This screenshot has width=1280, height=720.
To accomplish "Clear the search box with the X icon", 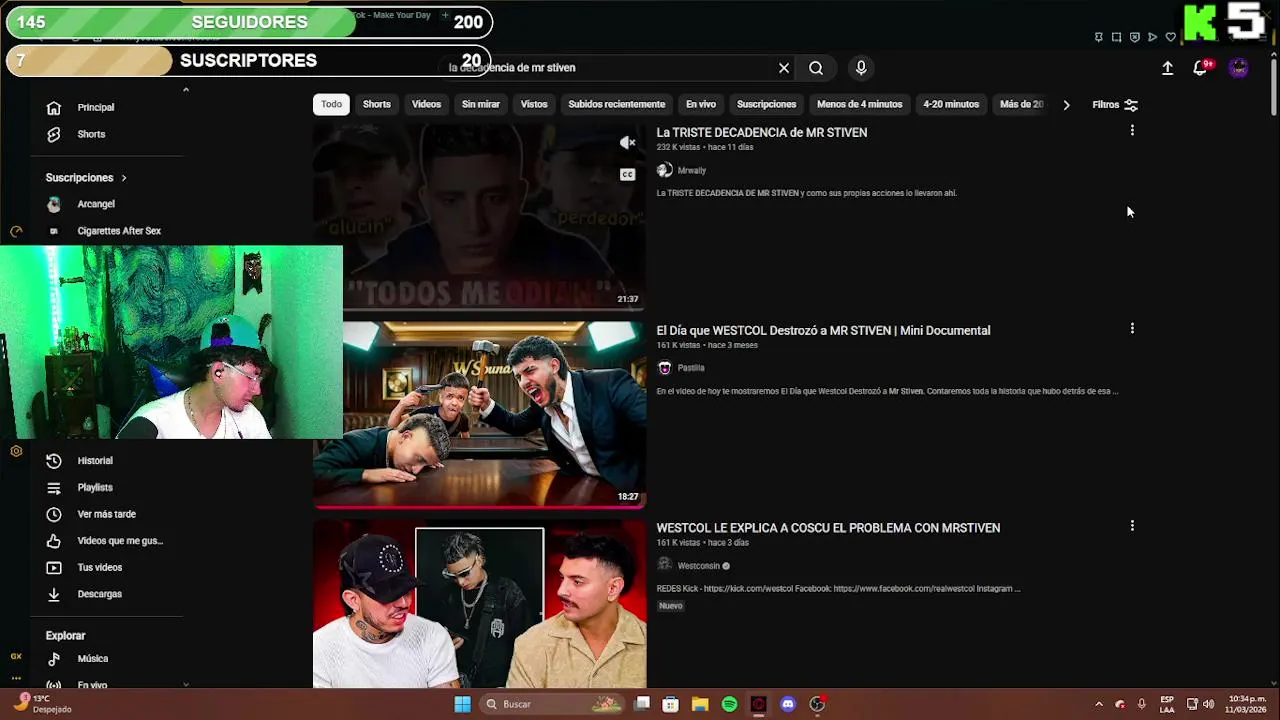I will [784, 68].
